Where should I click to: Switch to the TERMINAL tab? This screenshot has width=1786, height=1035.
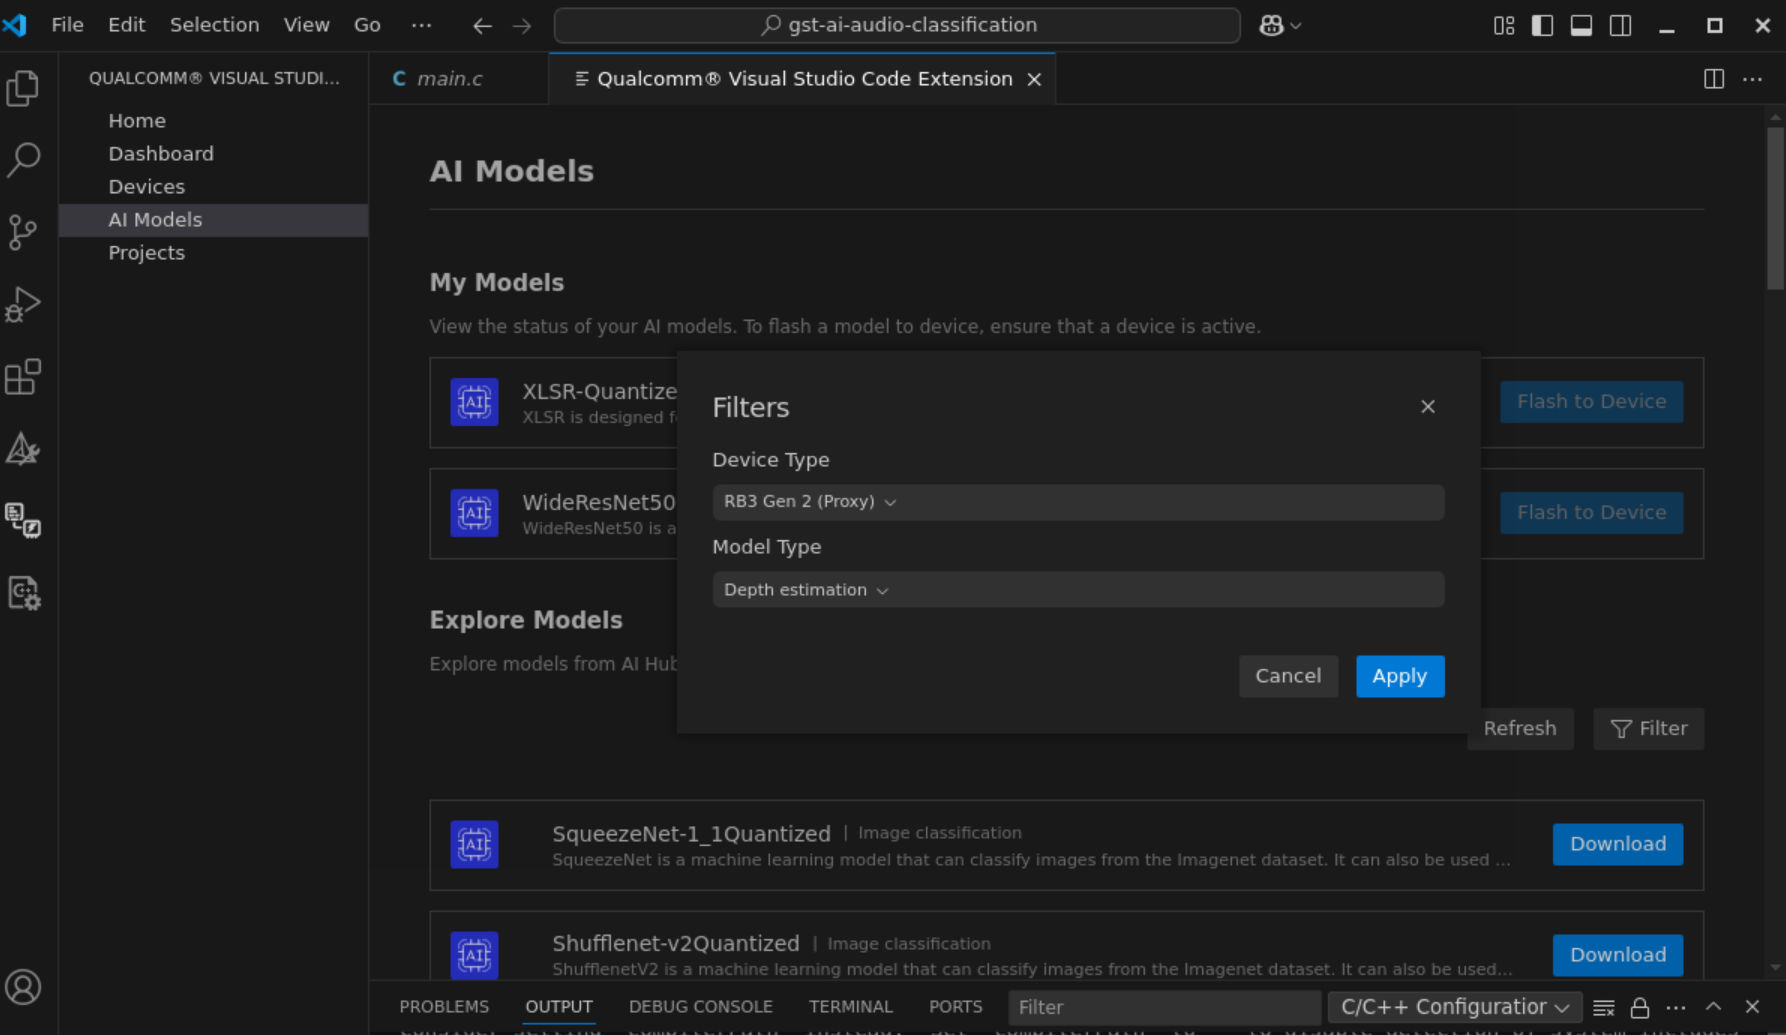[x=850, y=1007]
